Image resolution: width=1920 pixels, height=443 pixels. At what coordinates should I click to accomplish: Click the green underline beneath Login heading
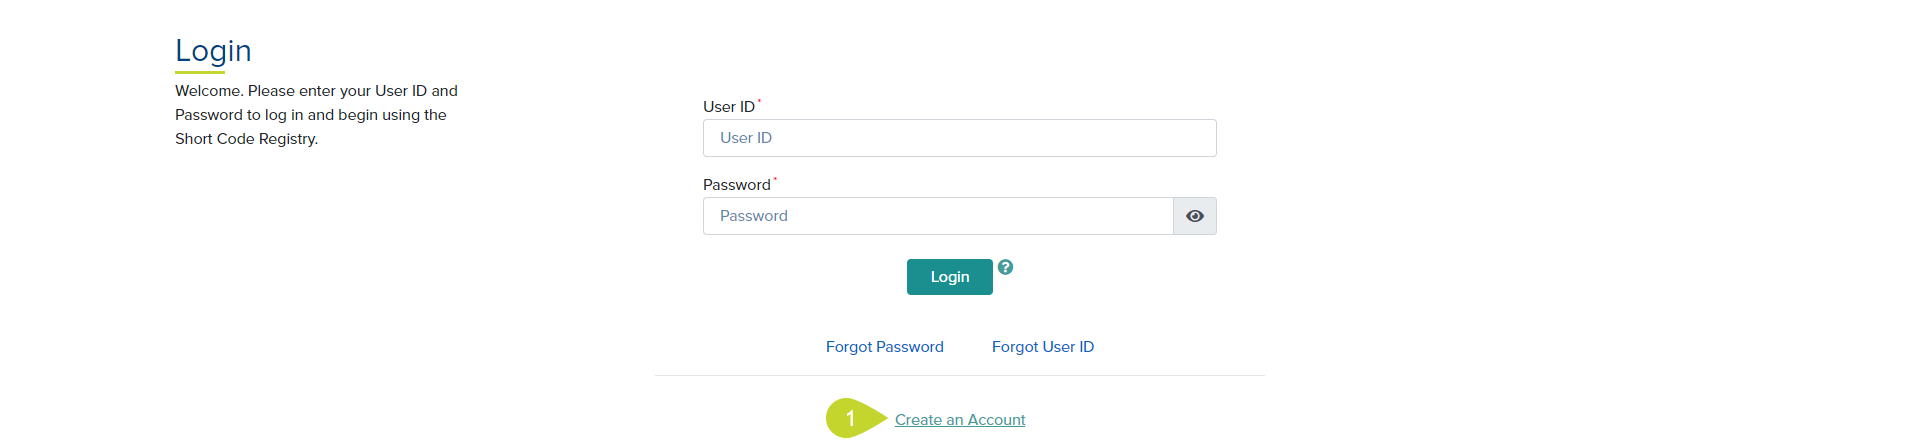pyautogui.click(x=200, y=72)
